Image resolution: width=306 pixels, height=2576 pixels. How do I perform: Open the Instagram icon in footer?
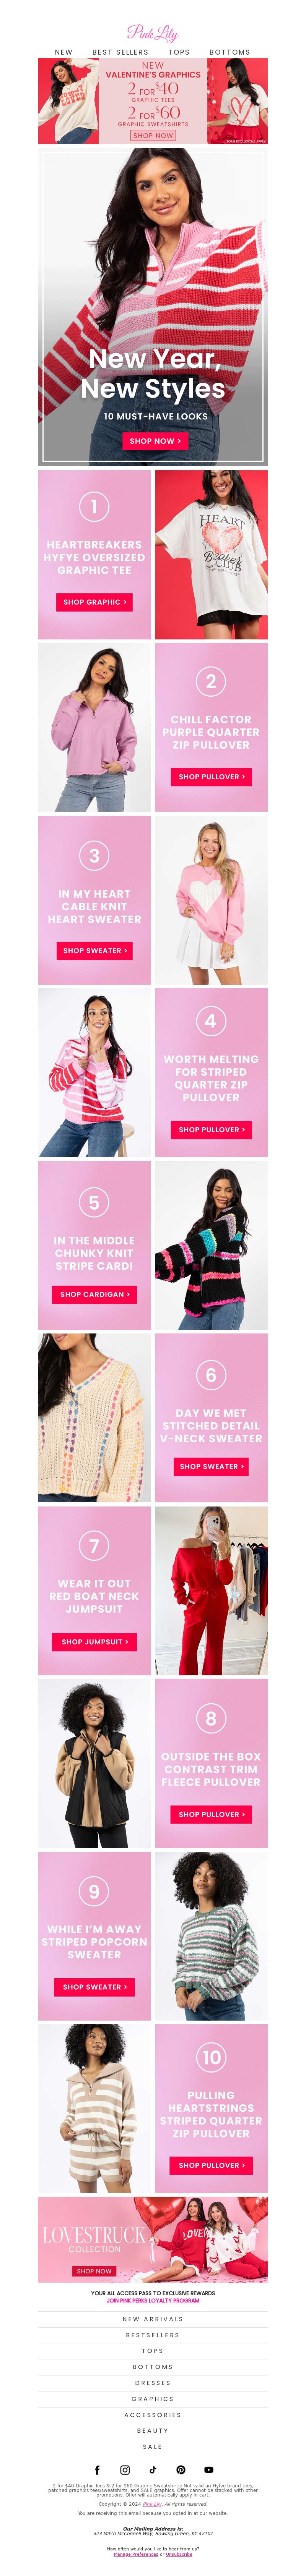125,2469
